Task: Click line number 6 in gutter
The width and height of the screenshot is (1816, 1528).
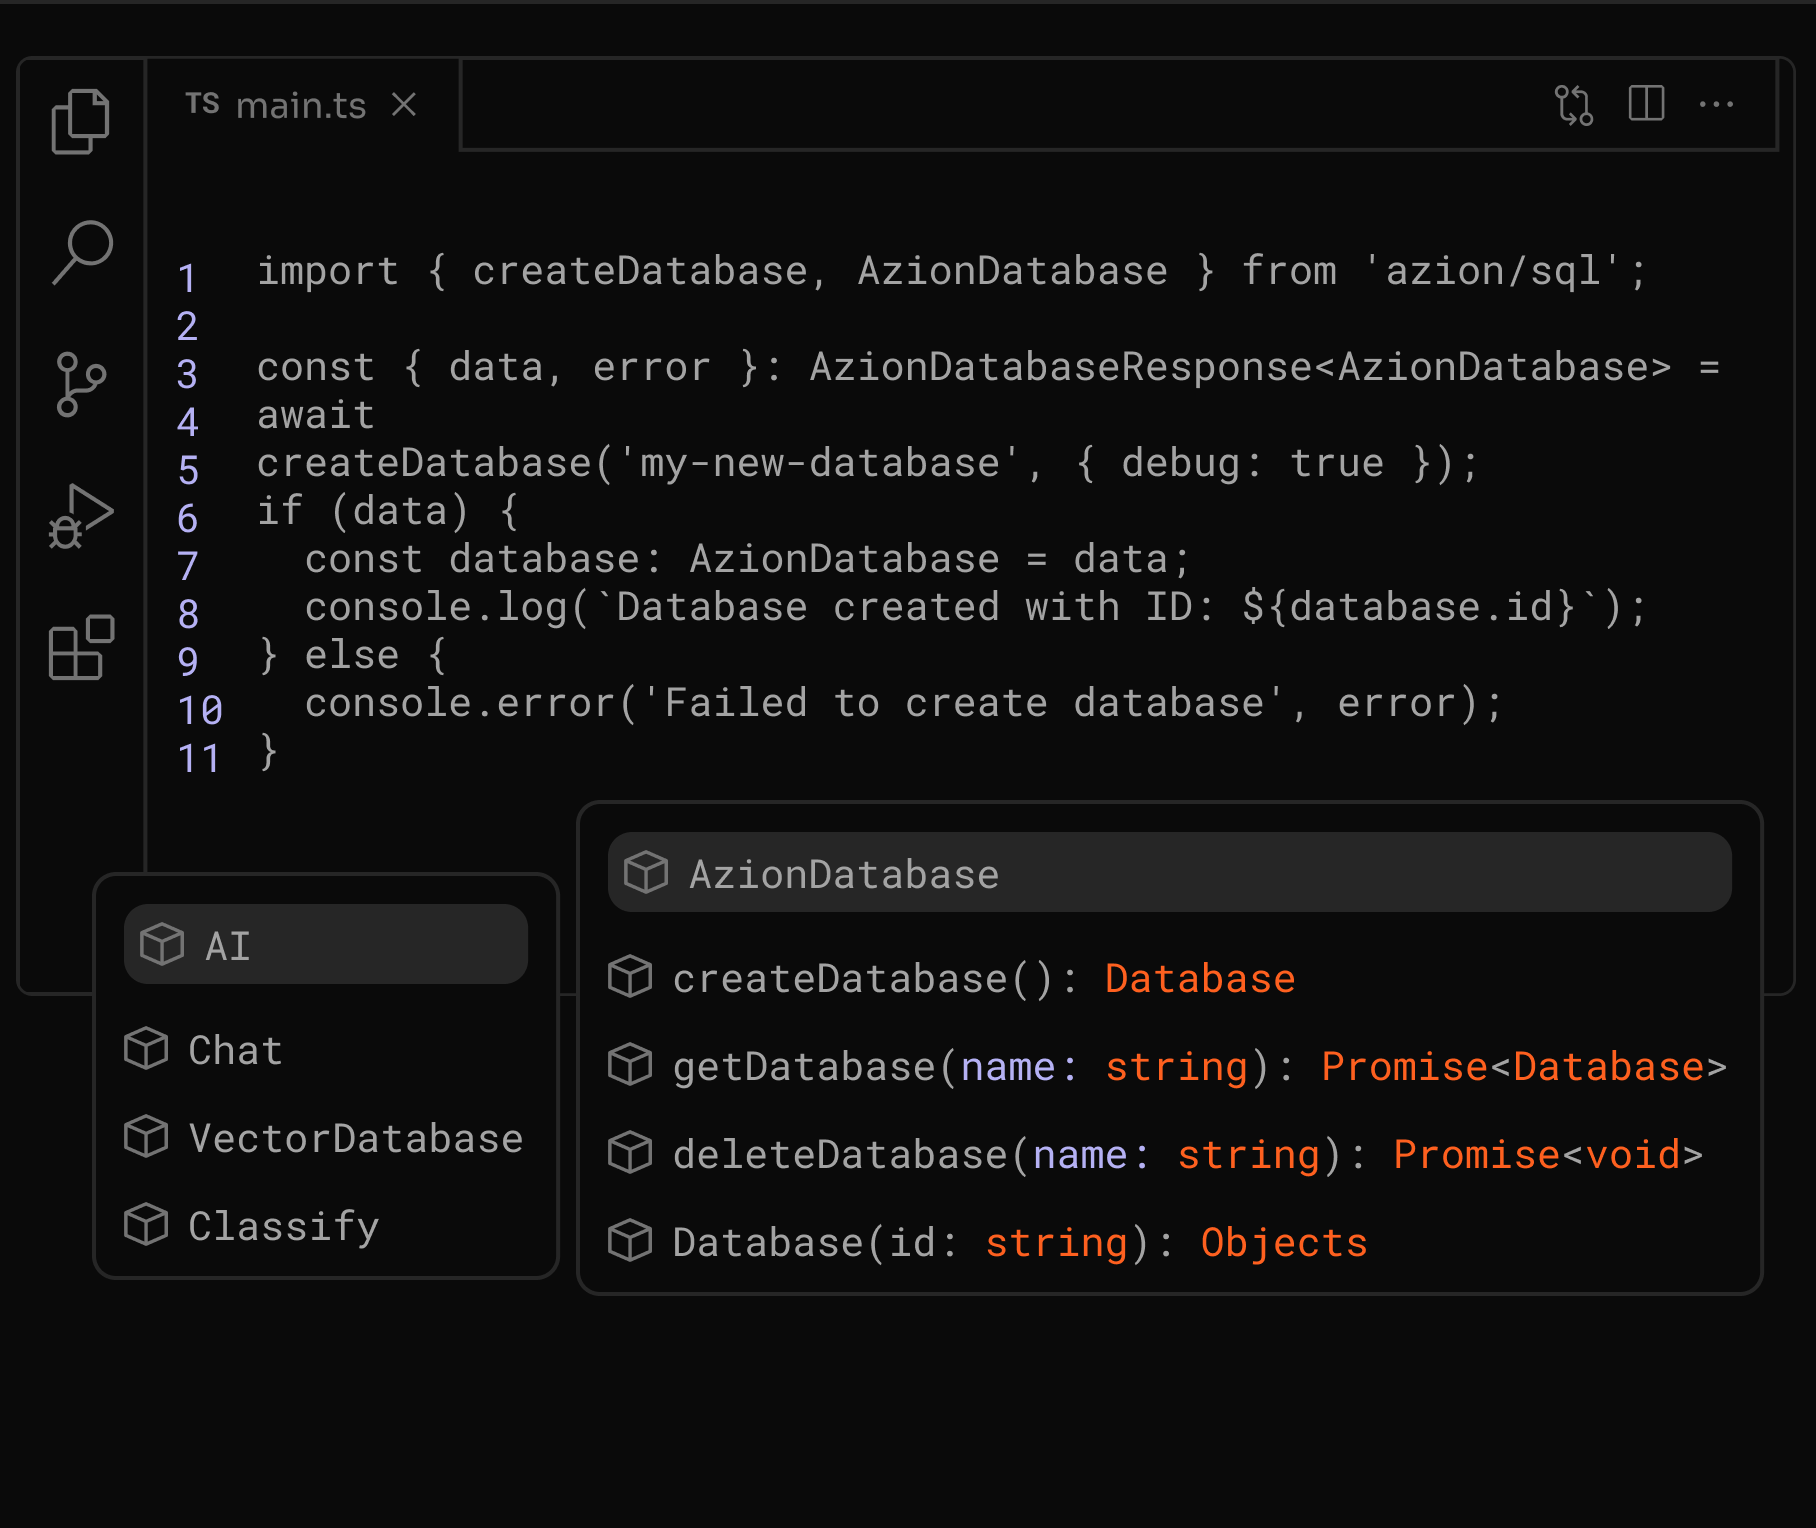Action: [187, 518]
